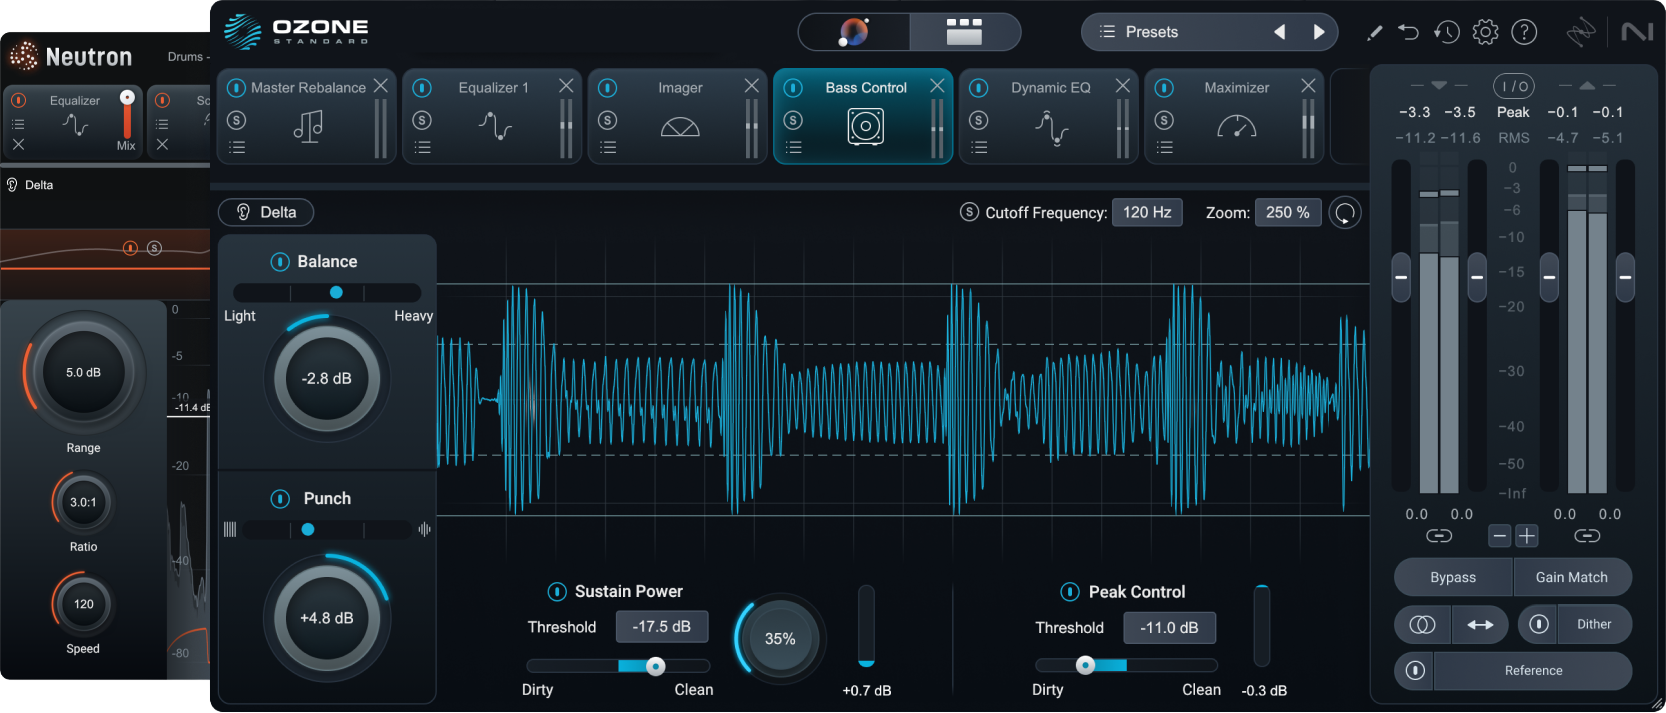Toggle the Dither power button

[1539, 624]
